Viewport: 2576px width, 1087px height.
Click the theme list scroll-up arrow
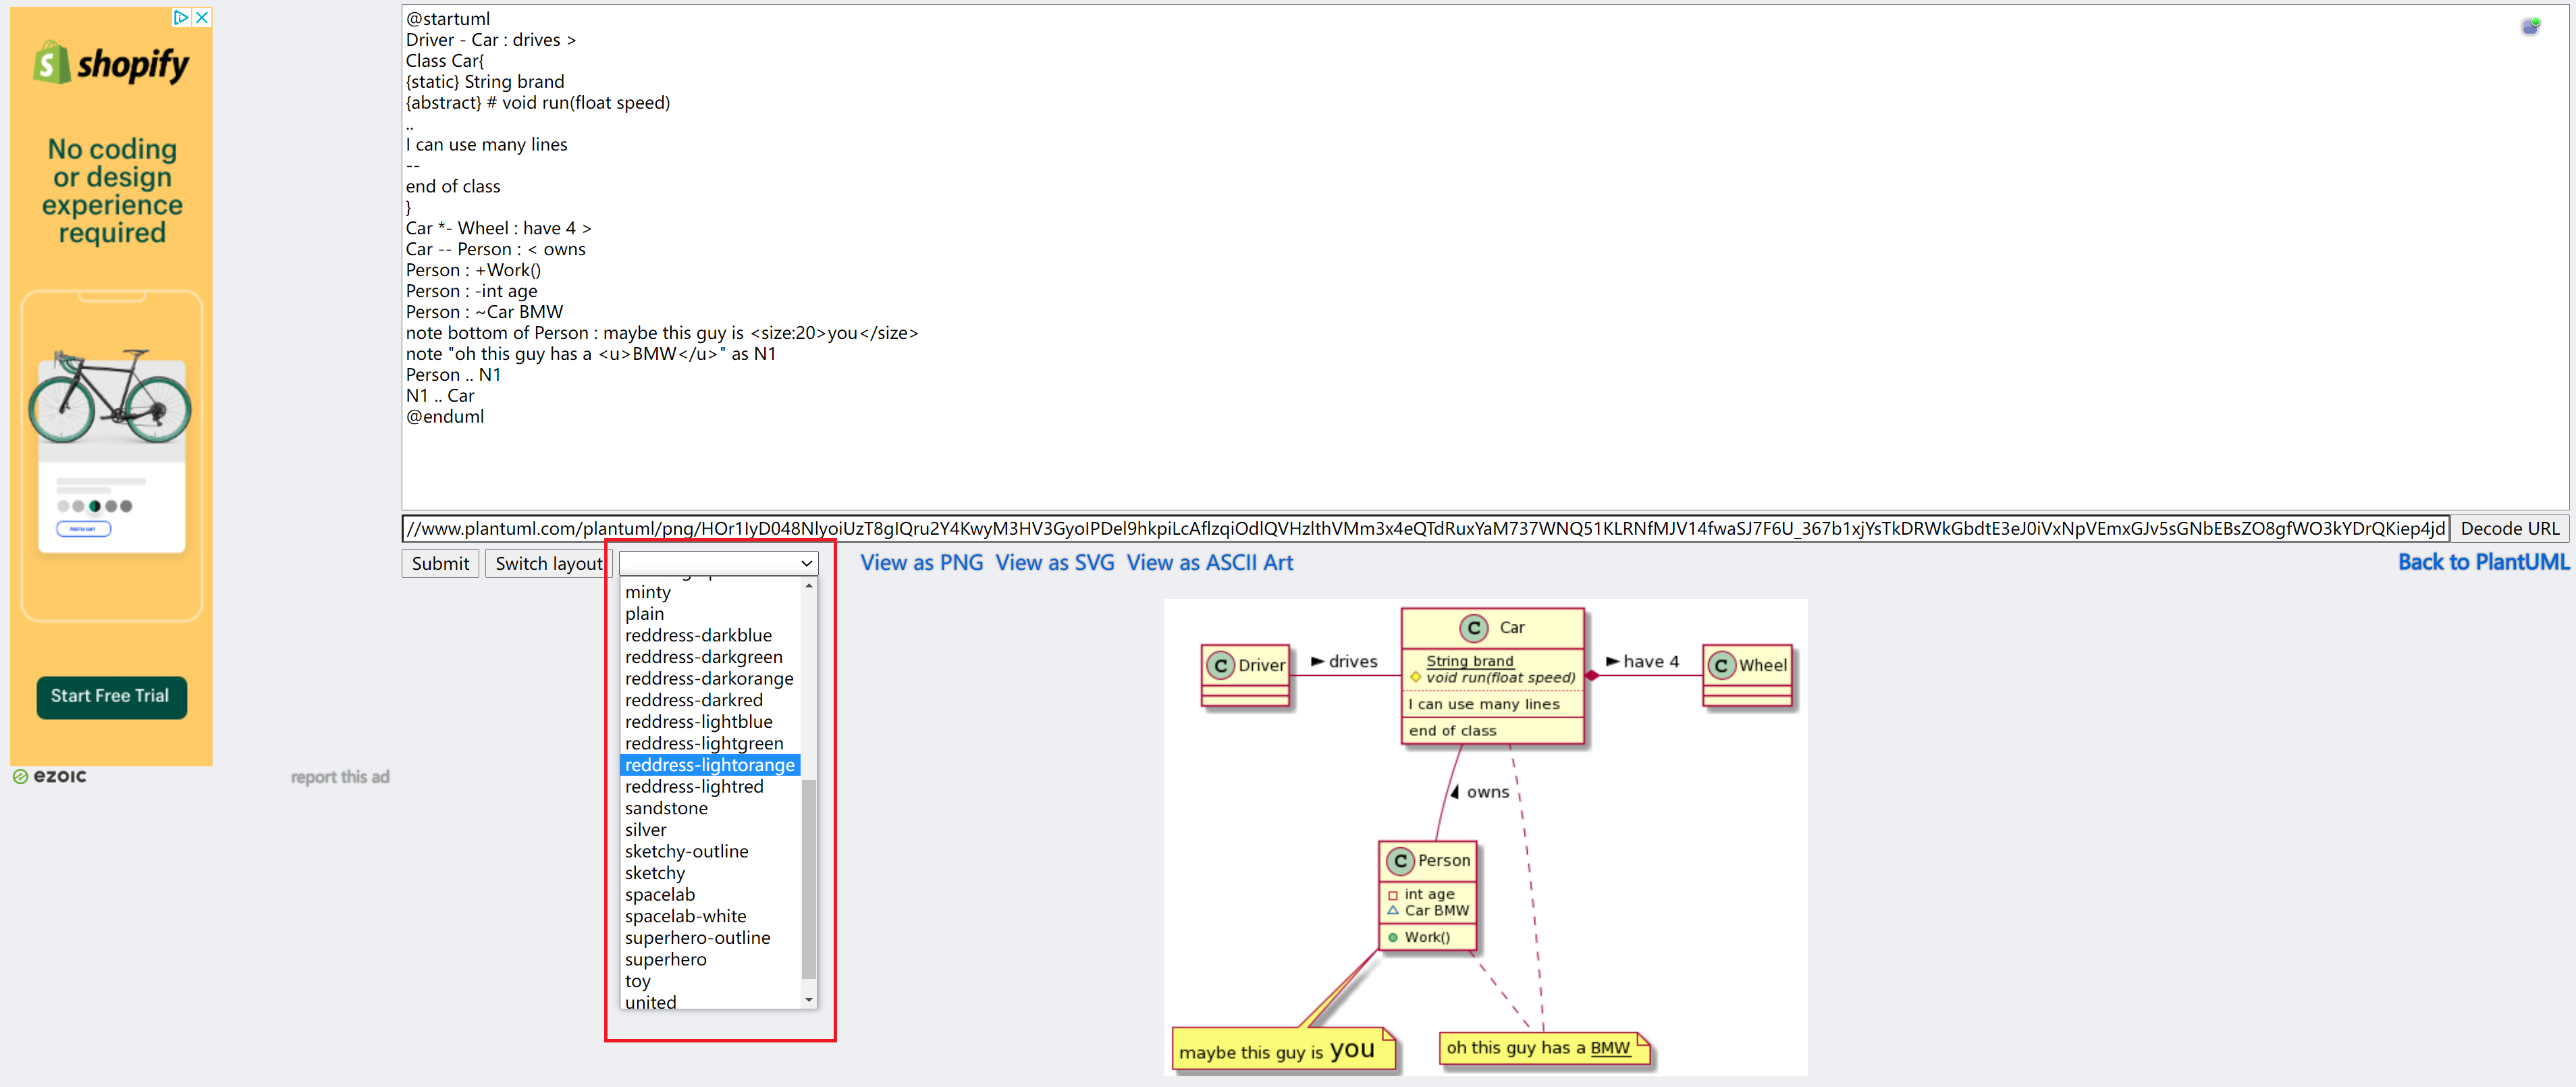pyautogui.click(x=809, y=586)
